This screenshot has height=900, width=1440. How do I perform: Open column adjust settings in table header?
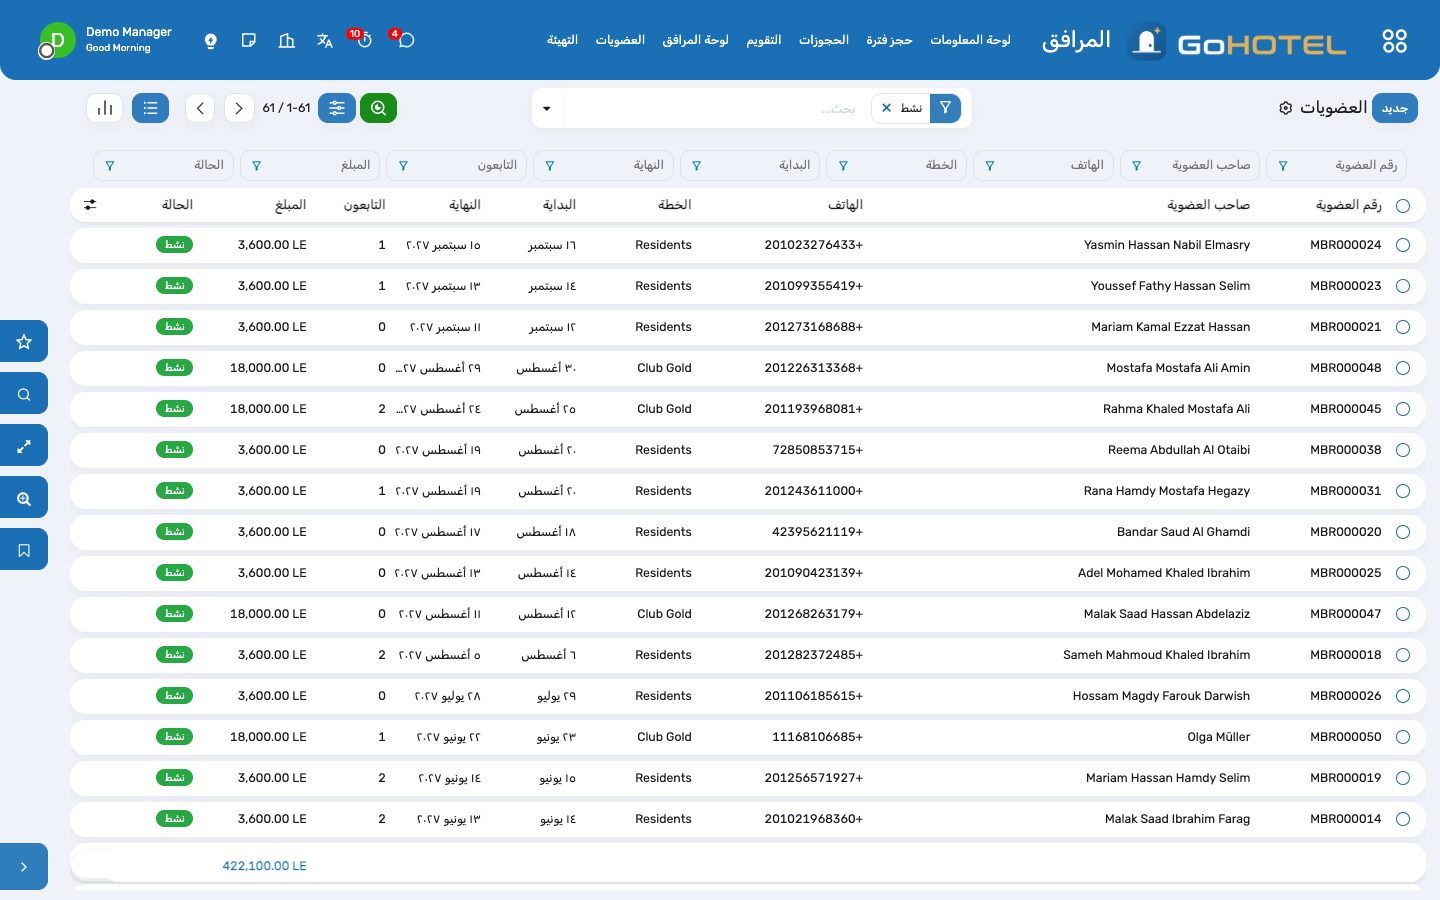click(90, 204)
